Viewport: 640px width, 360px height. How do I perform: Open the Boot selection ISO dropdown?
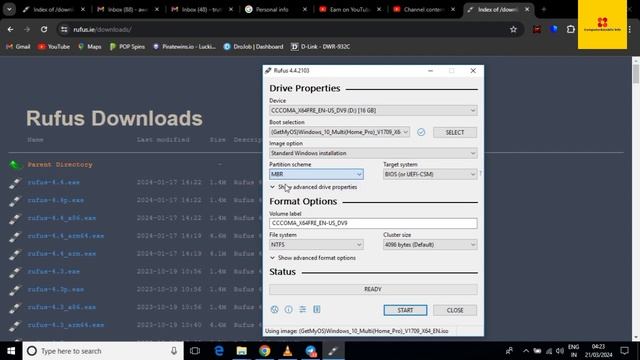339,132
